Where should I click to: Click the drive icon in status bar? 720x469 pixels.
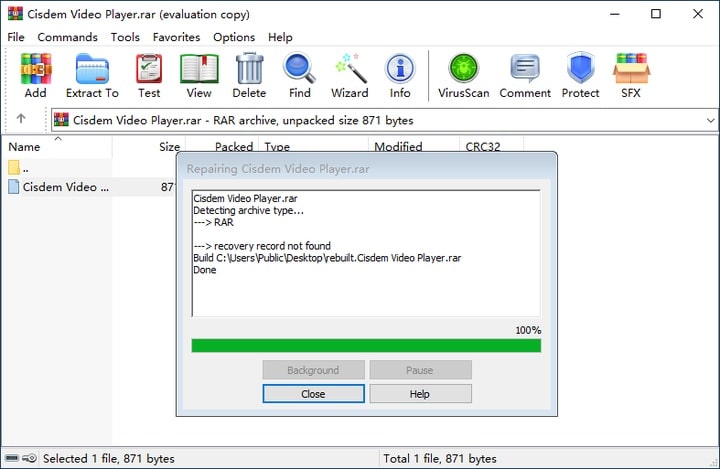[x=11, y=458]
